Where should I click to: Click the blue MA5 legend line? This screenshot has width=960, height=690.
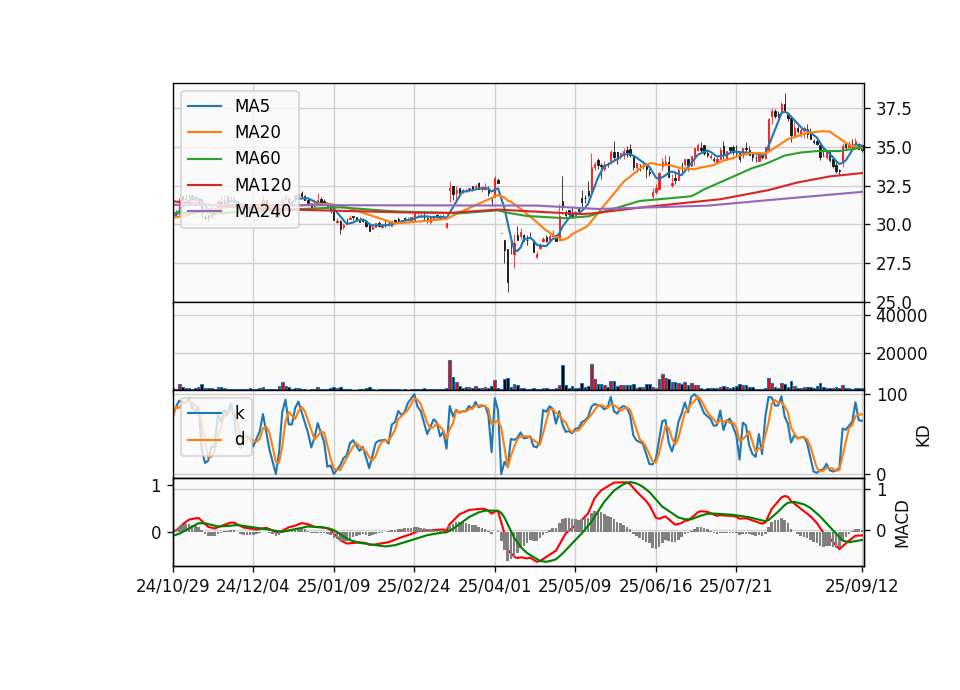(204, 106)
